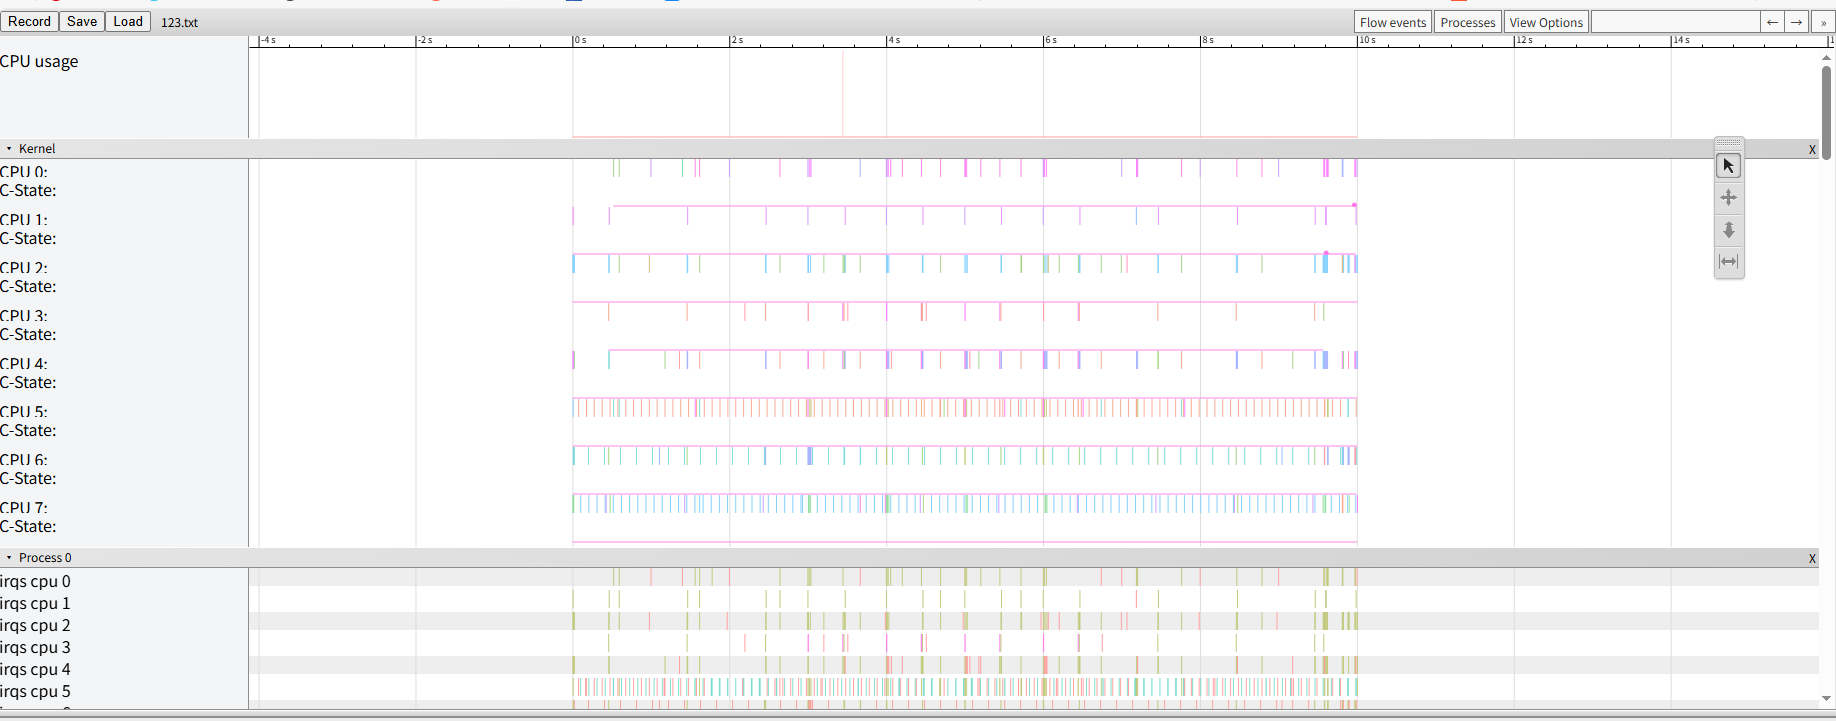Screen dimensions: 1836x721
Task: Collapse the Process 0 section triangle
Action: coord(9,557)
